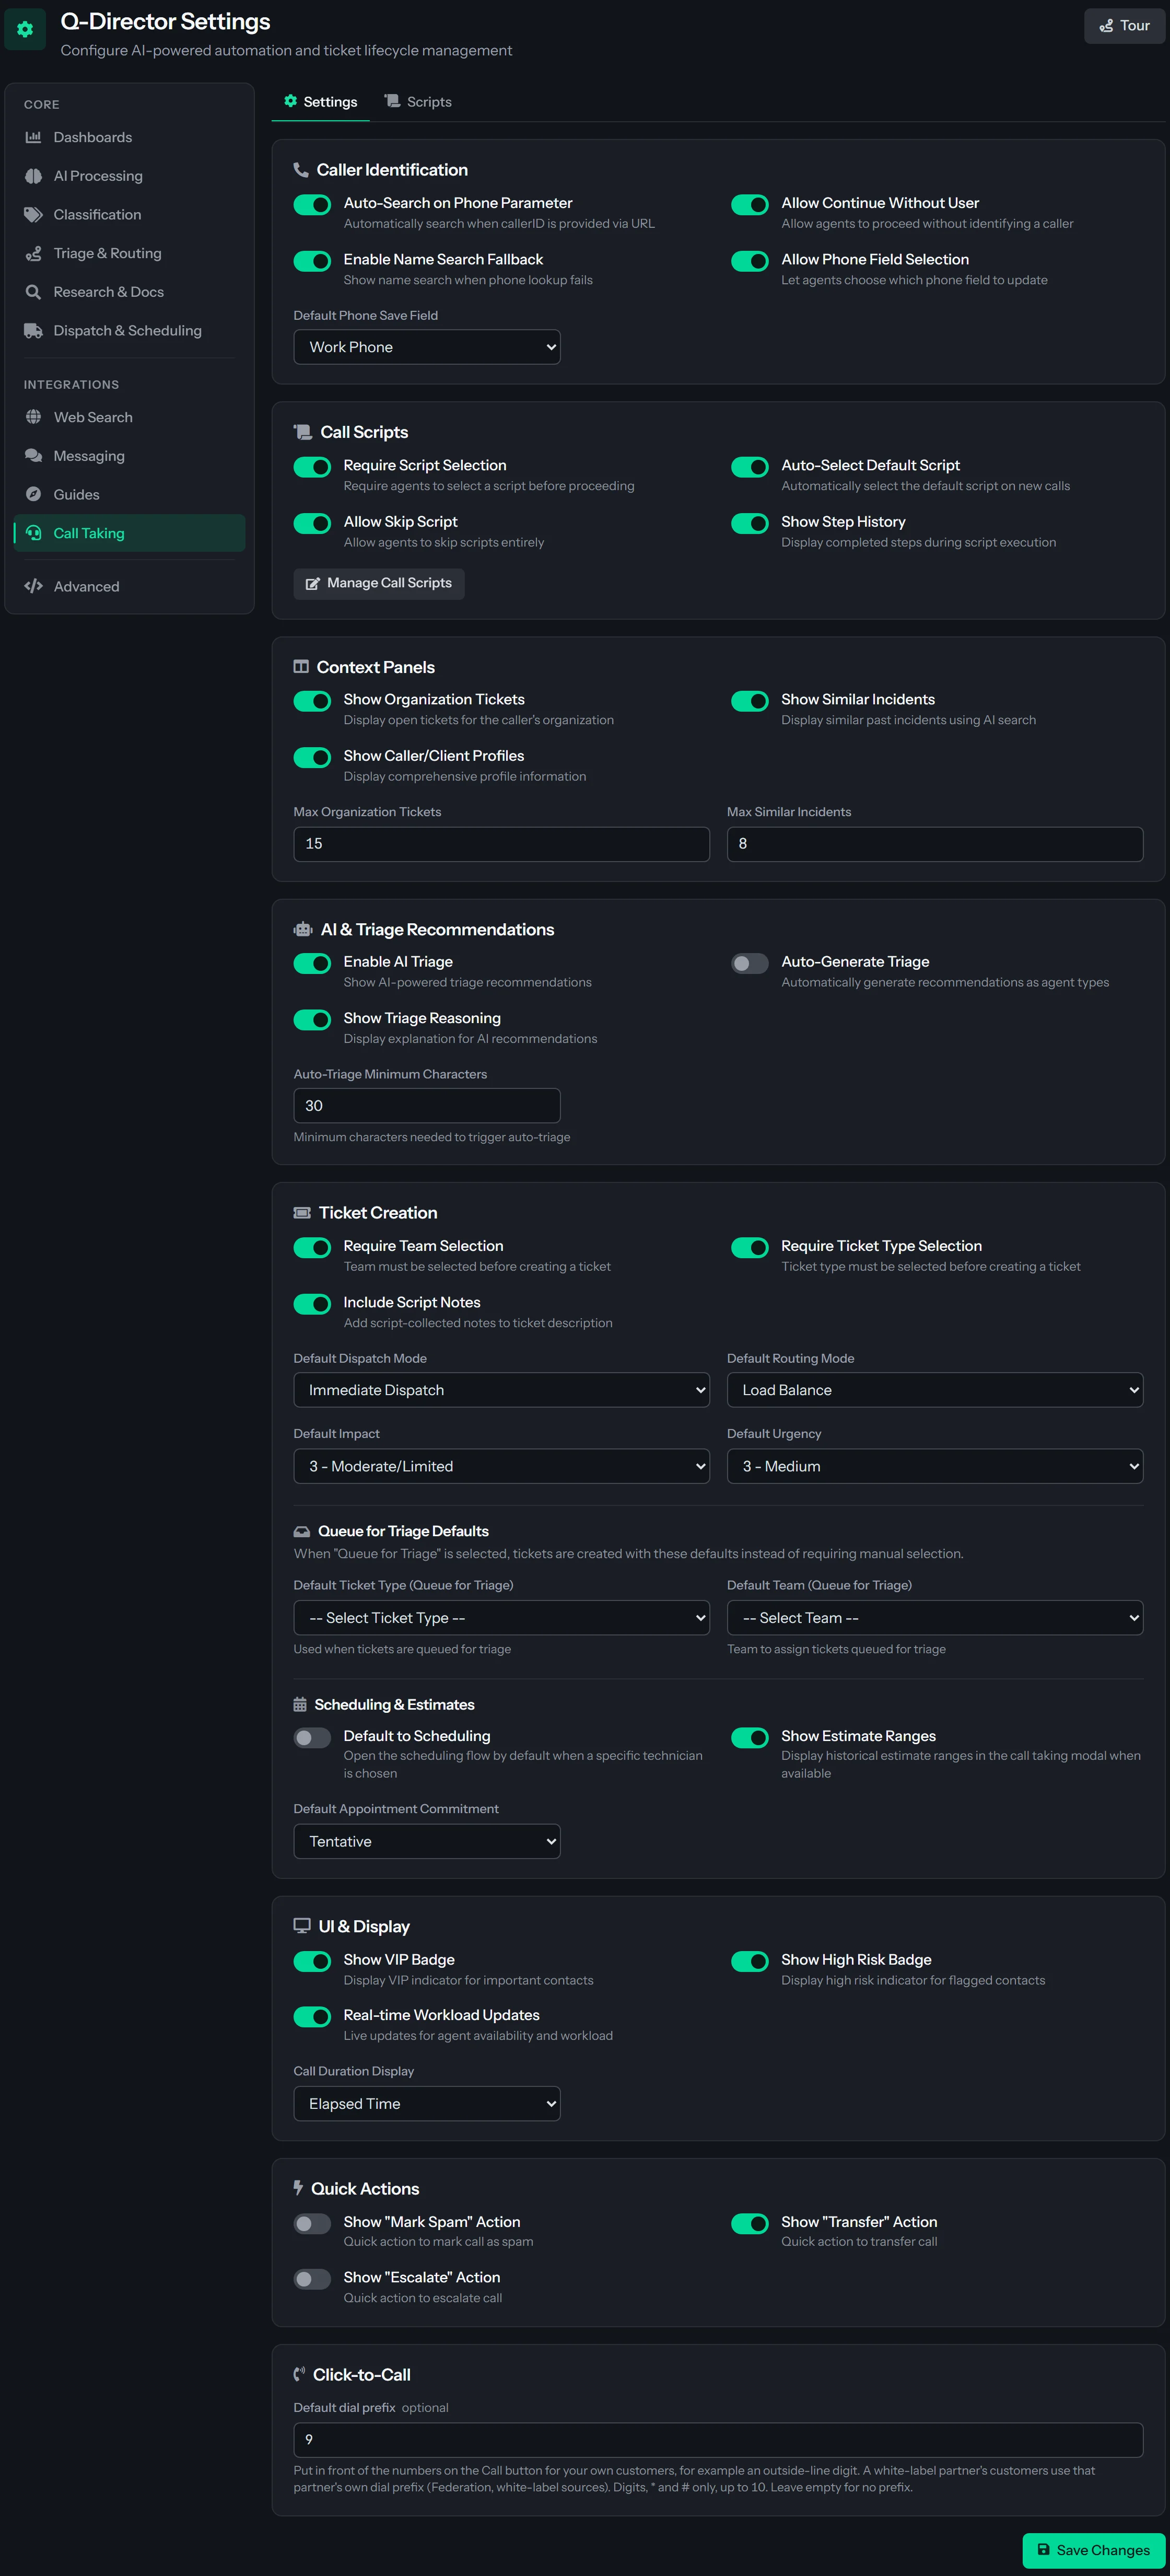Enable Show "Mark Spam" Action toggle
This screenshot has width=1170, height=2576.
tap(312, 2223)
